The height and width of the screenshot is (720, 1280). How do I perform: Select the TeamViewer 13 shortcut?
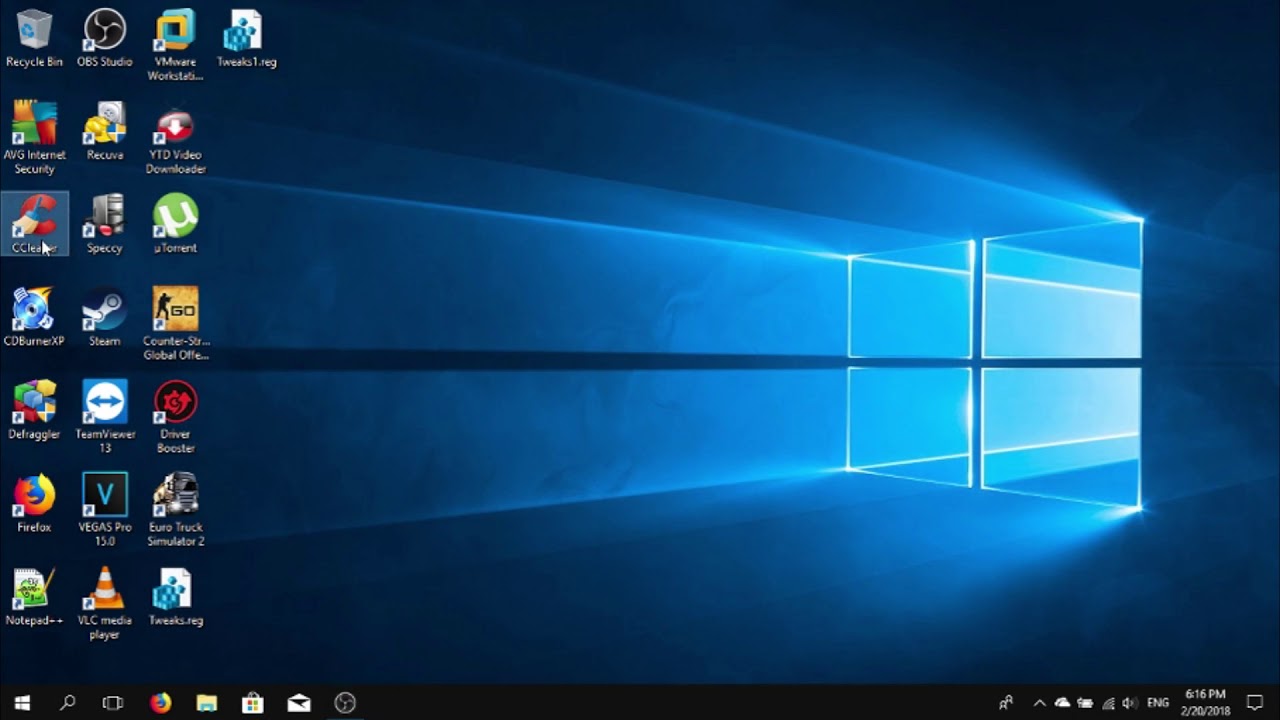(x=104, y=417)
